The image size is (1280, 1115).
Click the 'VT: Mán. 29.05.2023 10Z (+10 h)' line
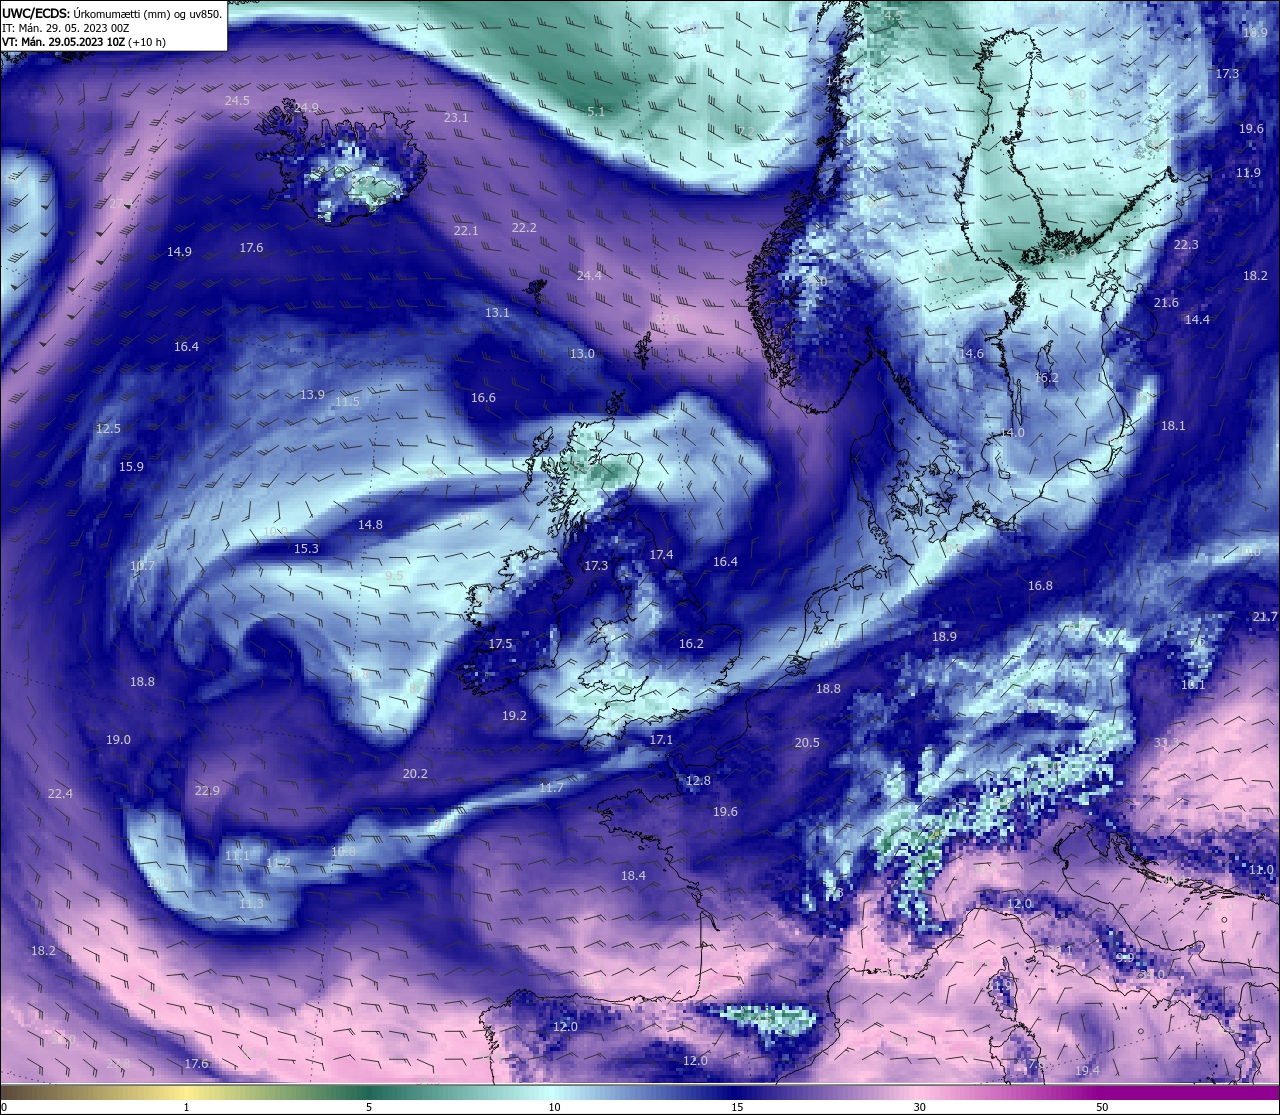pyautogui.click(x=84, y=42)
